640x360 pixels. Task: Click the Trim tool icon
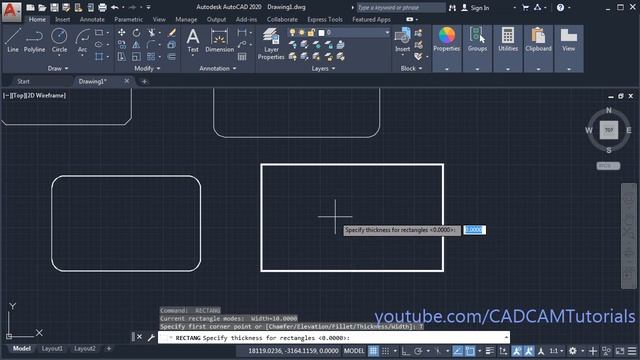point(151,33)
